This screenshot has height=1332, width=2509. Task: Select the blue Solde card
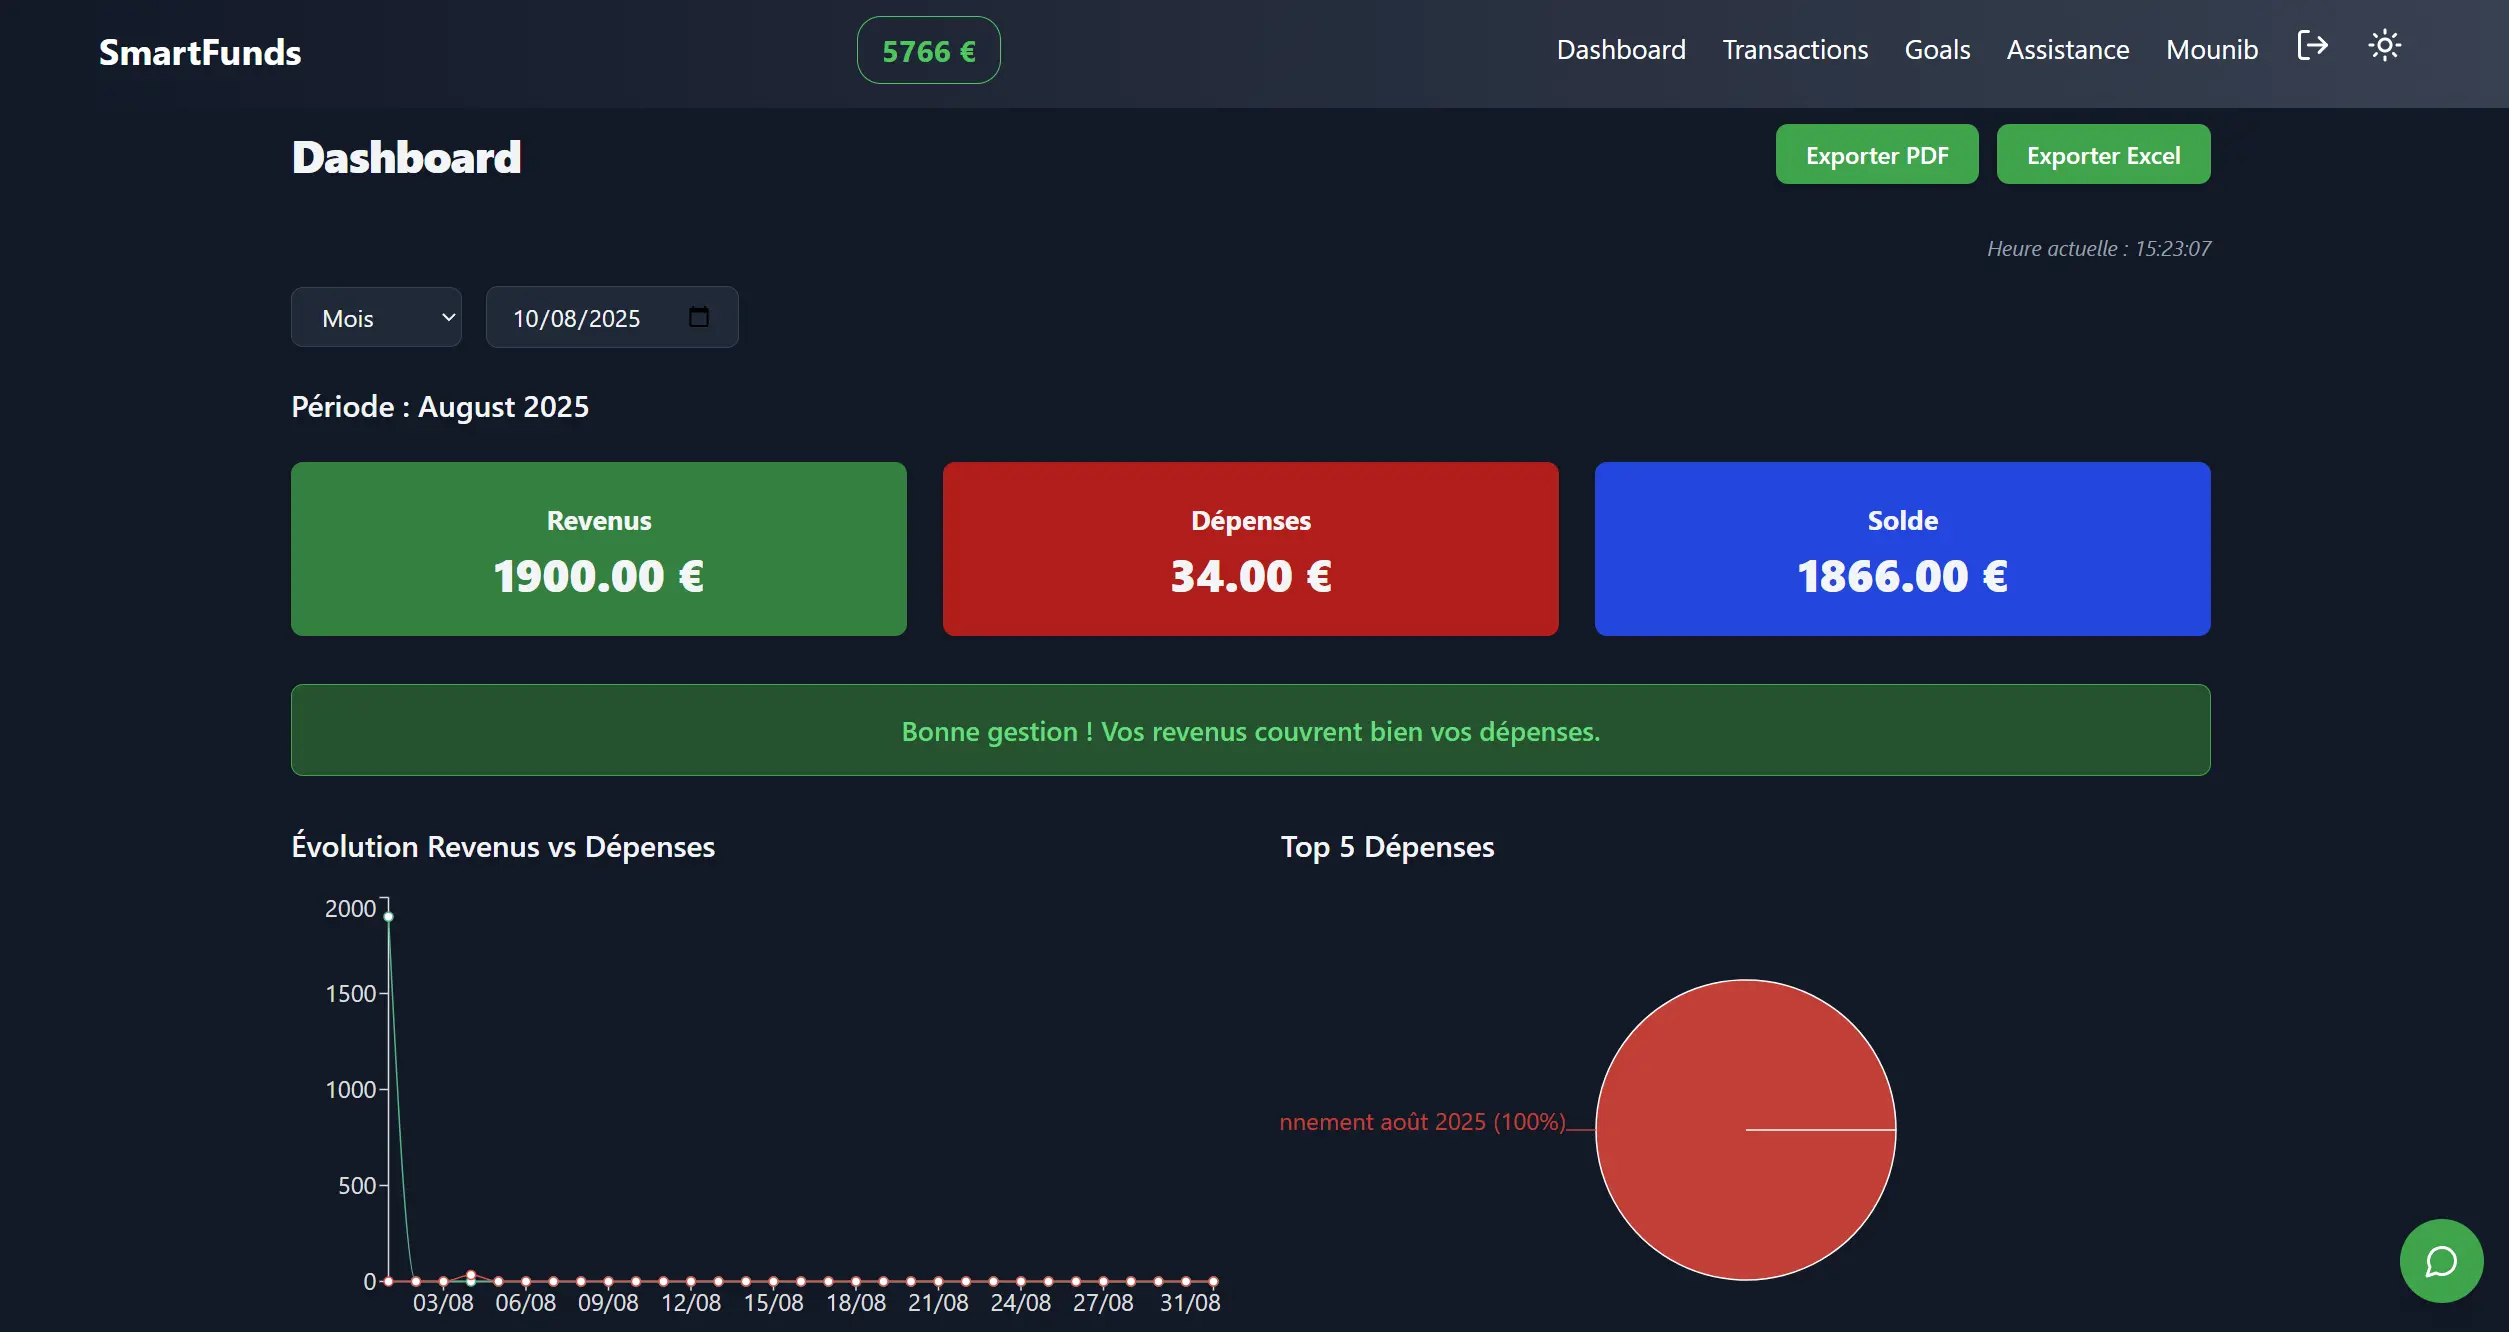[1902, 548]
